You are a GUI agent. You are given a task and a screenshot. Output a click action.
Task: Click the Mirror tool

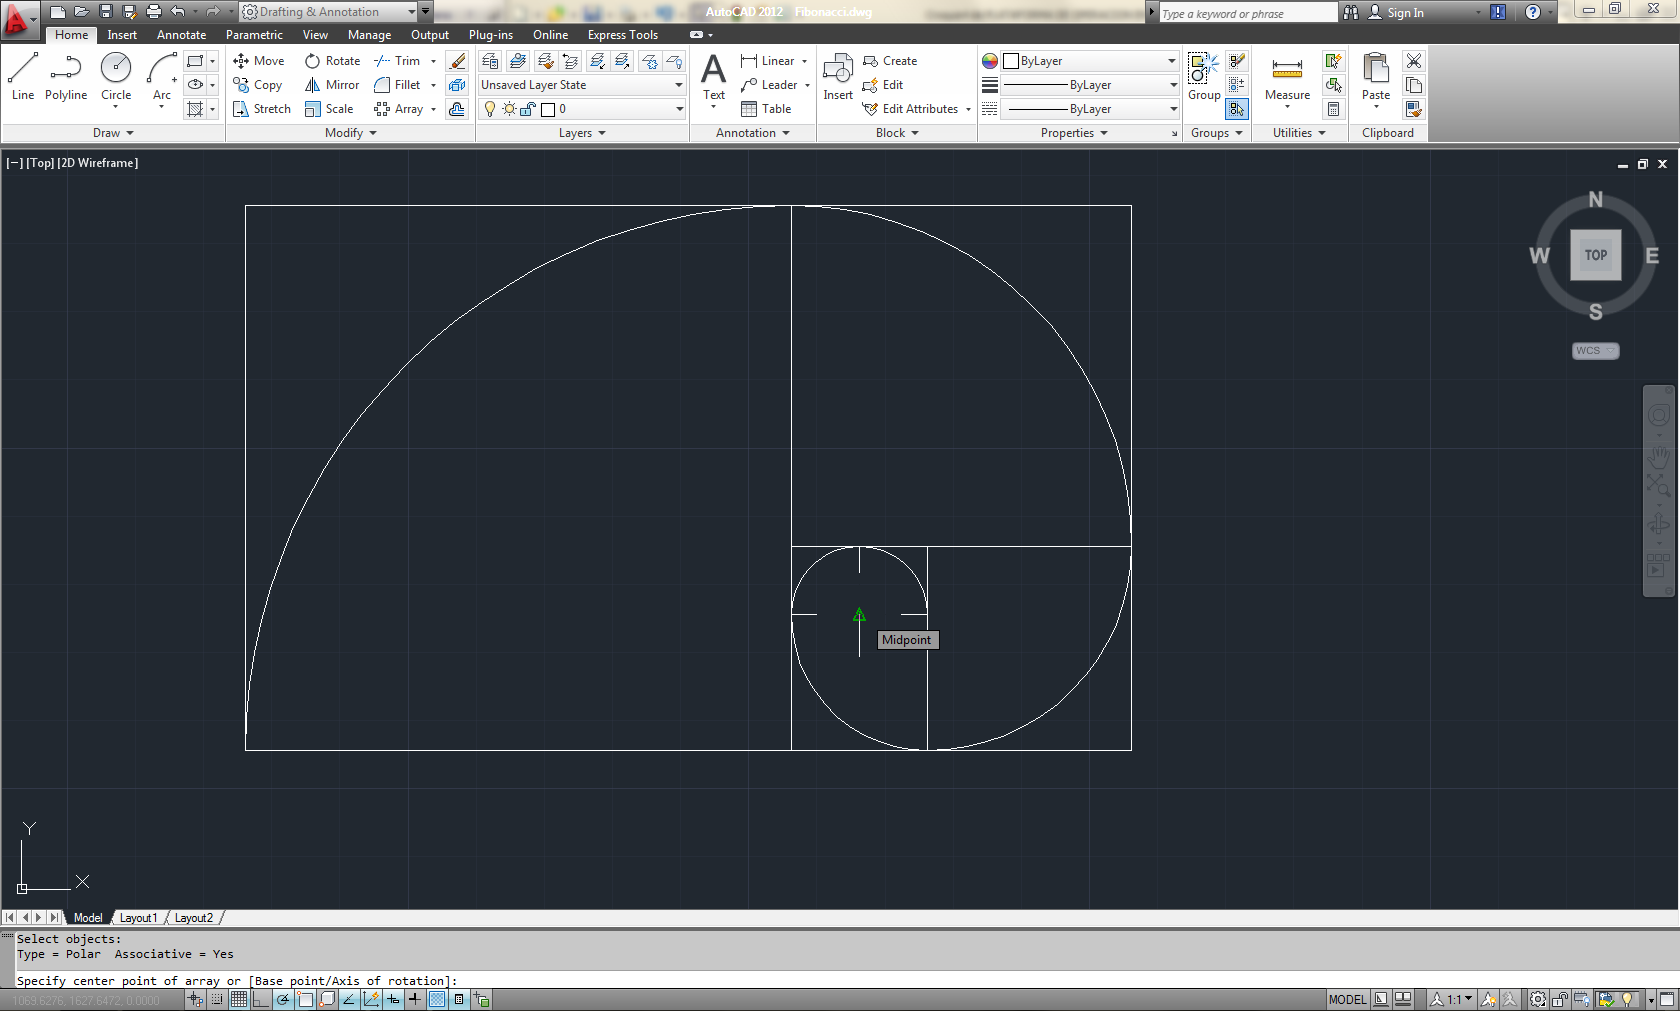(x=332, y=85)
